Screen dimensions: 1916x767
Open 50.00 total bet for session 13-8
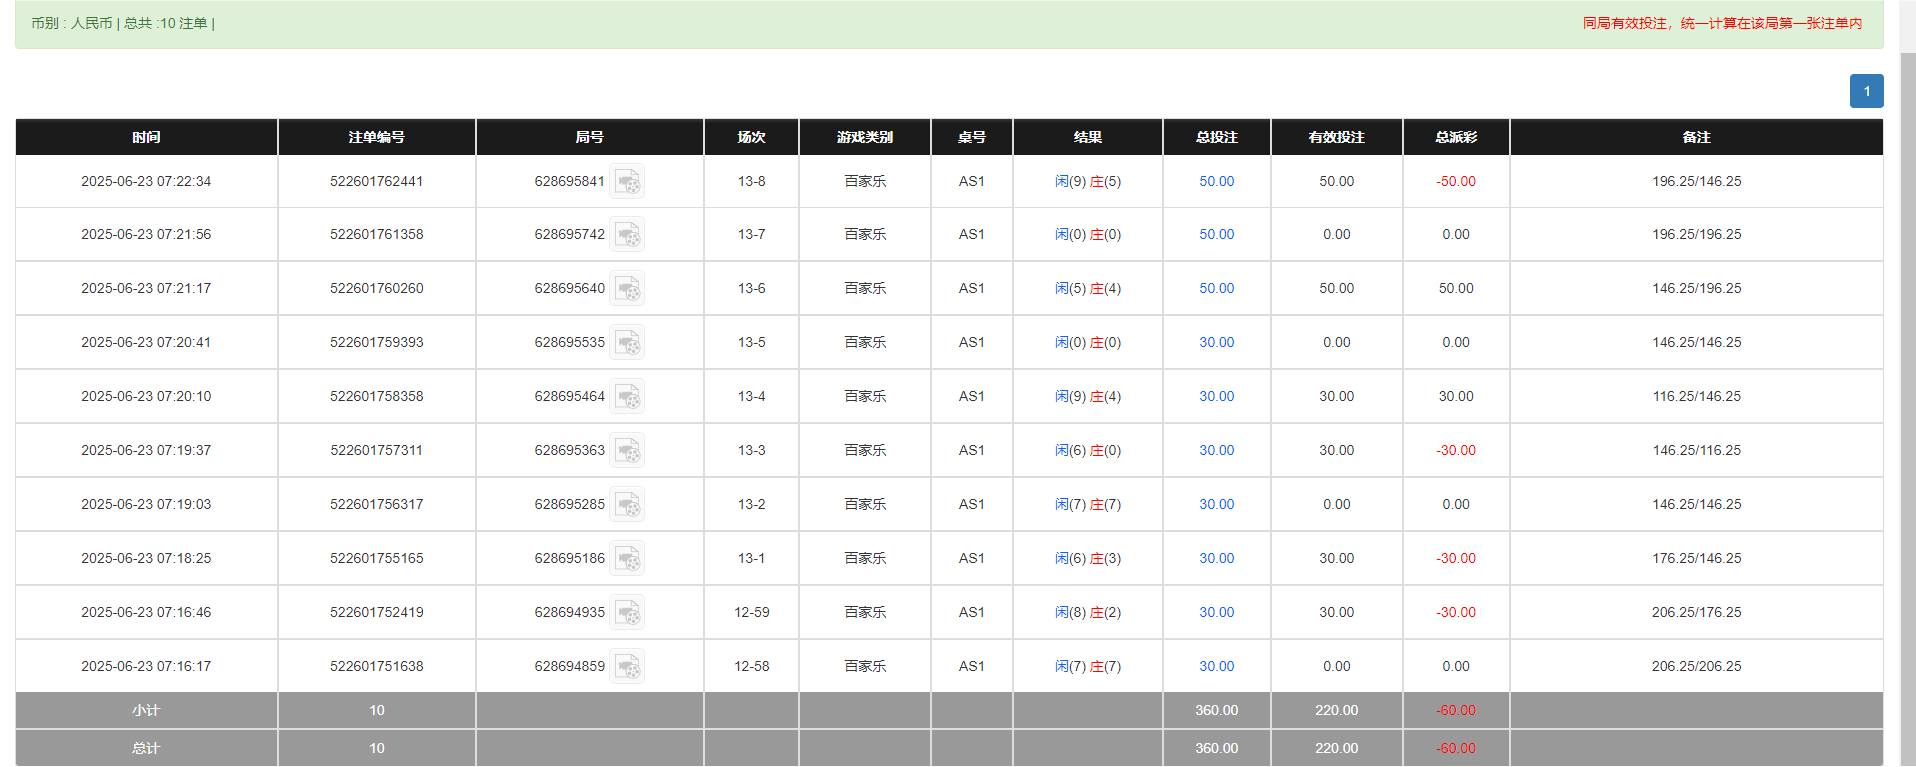click(x=1216, y=182)
